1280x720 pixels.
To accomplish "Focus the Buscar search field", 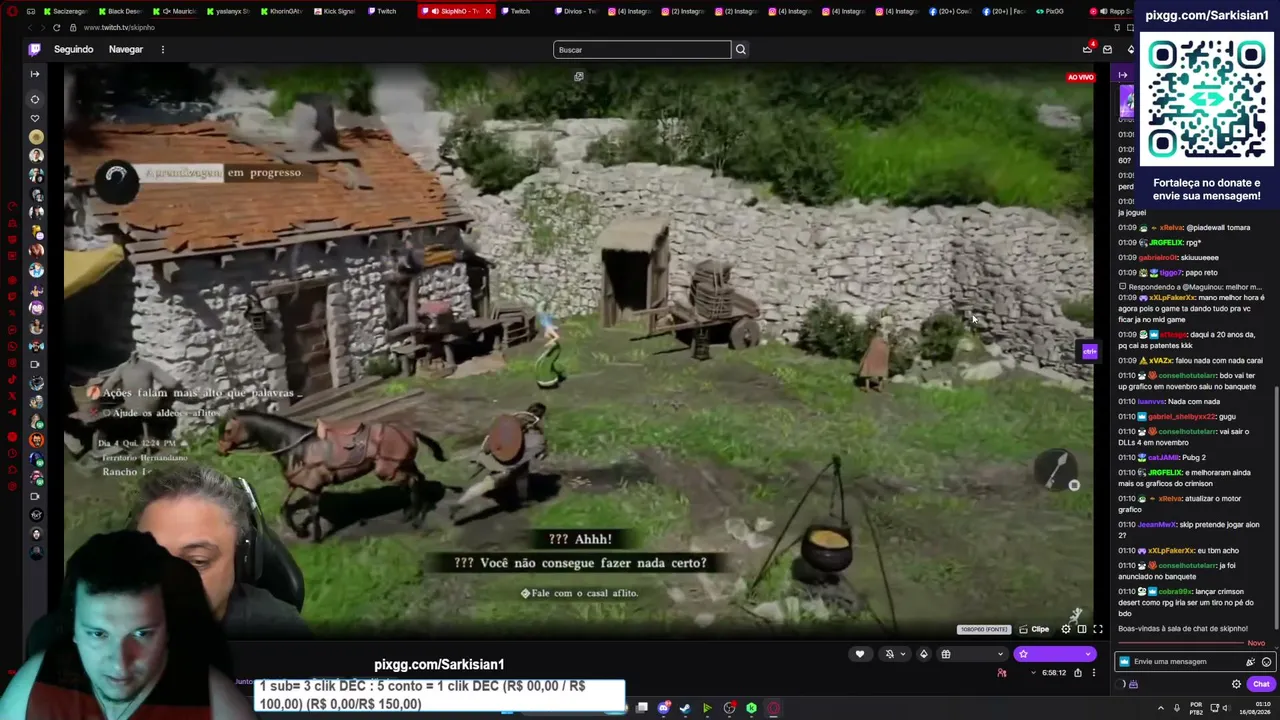I will click(x=642, y=49).
